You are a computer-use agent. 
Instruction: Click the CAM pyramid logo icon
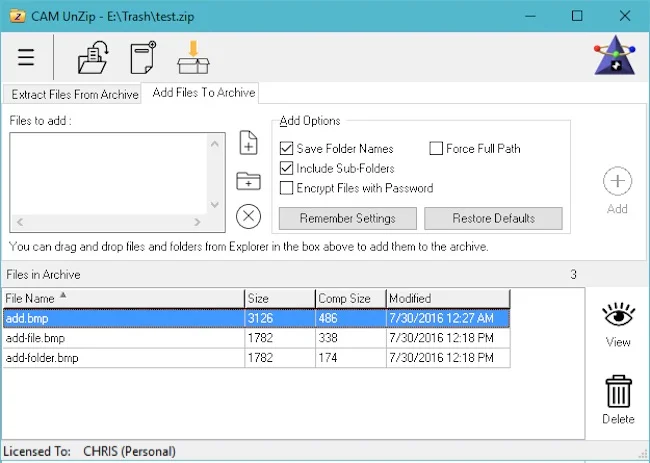(x=614, y=56)
